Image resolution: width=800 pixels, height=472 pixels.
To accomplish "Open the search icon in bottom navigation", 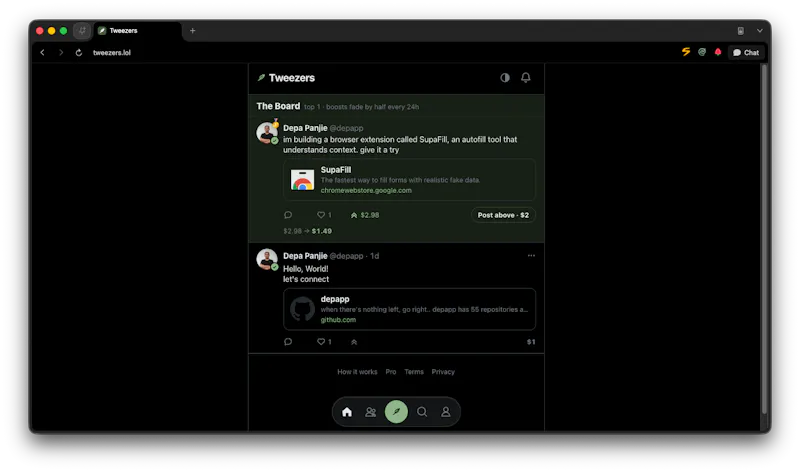I will click(x=422, y=412).
